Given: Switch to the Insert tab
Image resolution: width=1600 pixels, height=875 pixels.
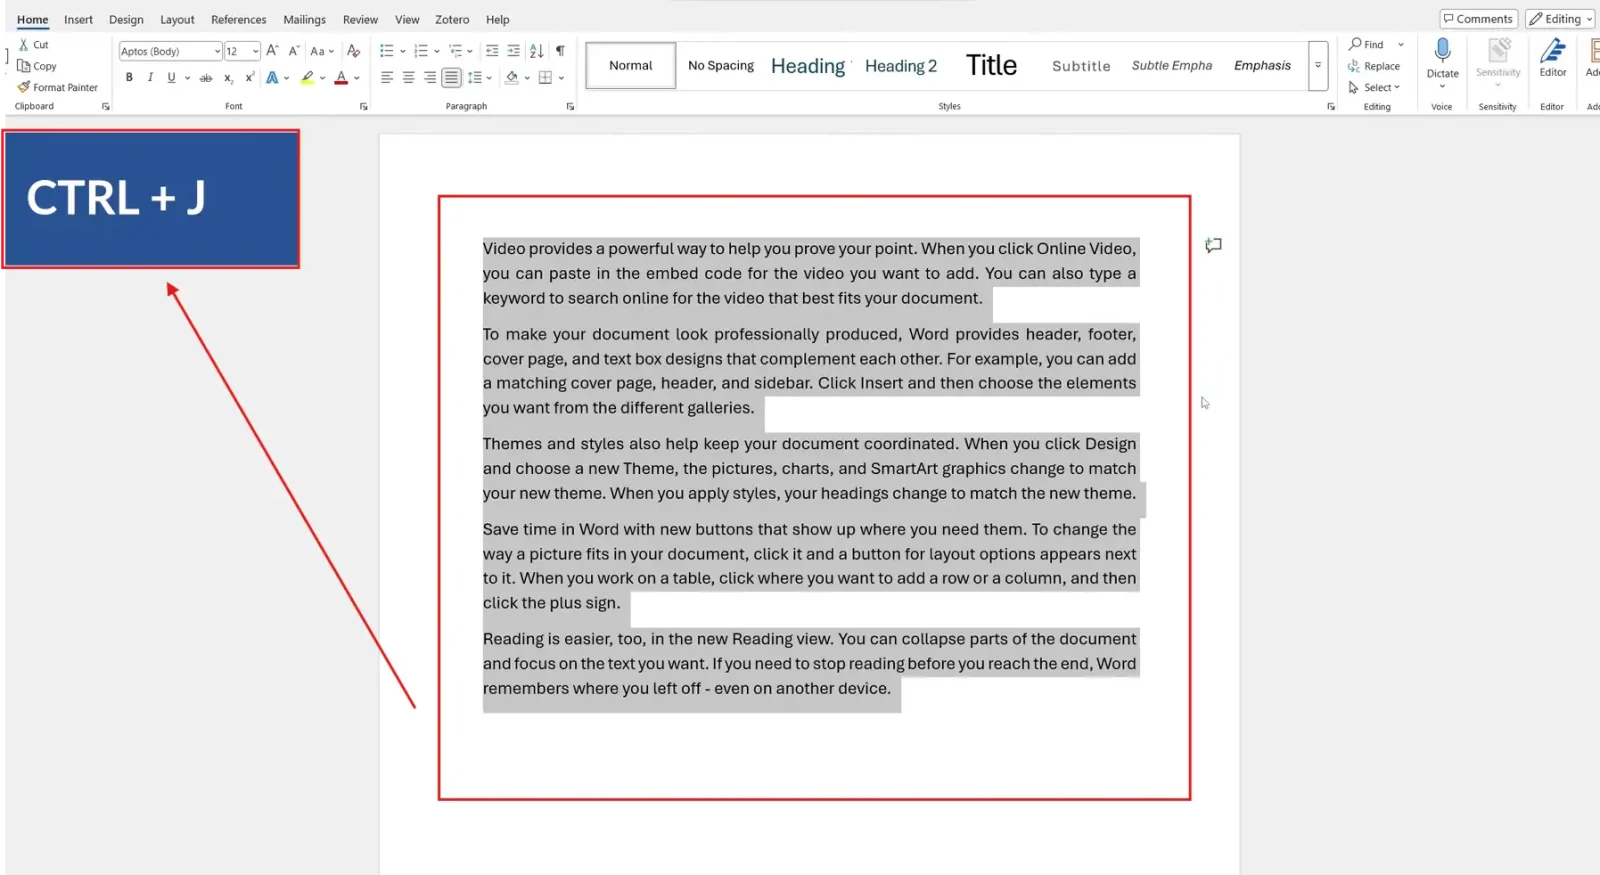Looking at the screenshot, I should 78,20.
